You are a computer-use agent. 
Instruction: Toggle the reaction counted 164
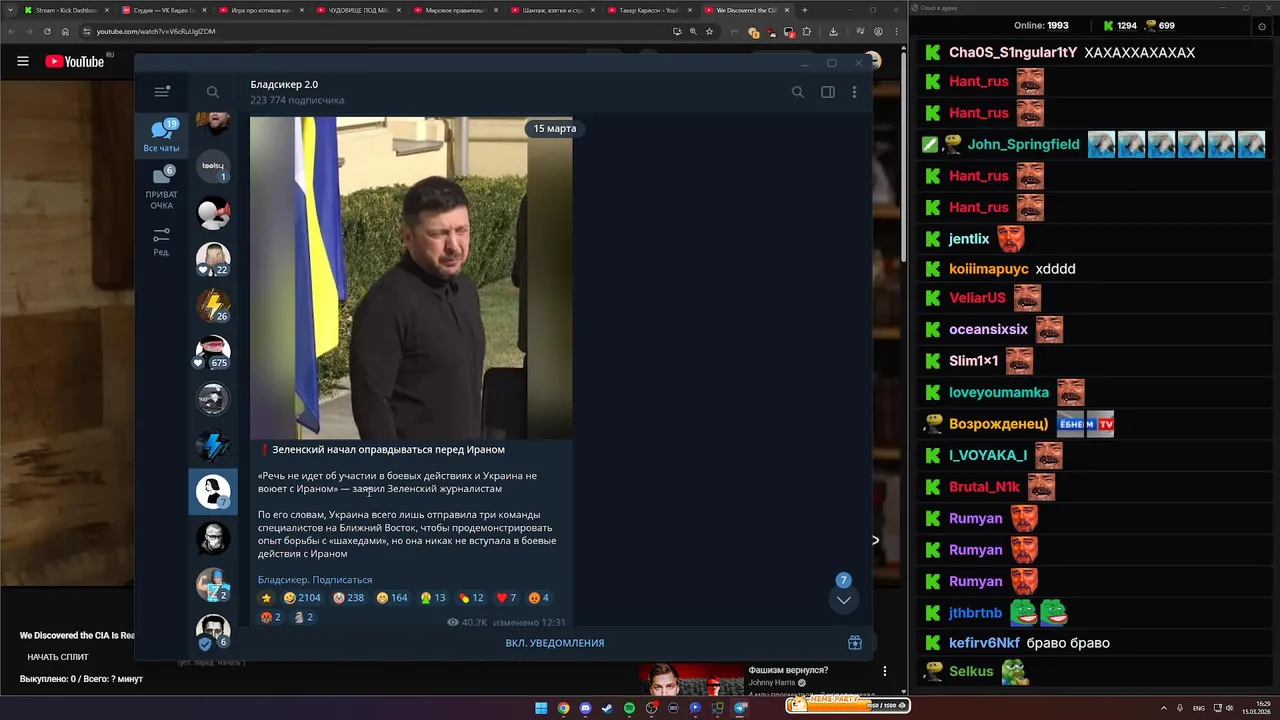click(x=392, y=598)
